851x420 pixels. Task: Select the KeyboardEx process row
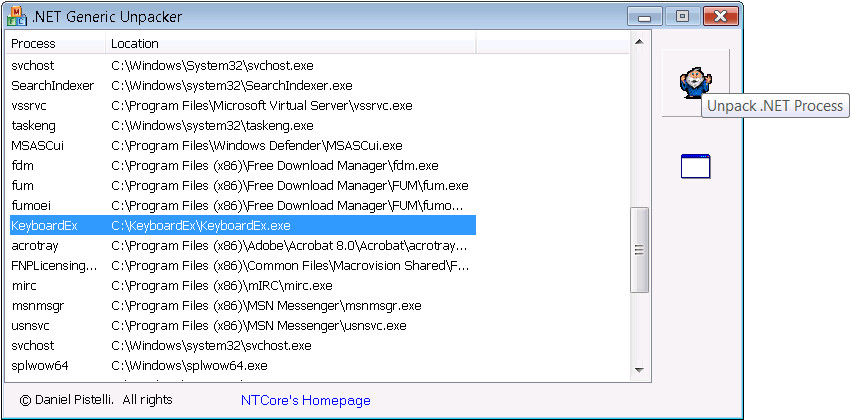click(x=243, y=226)
